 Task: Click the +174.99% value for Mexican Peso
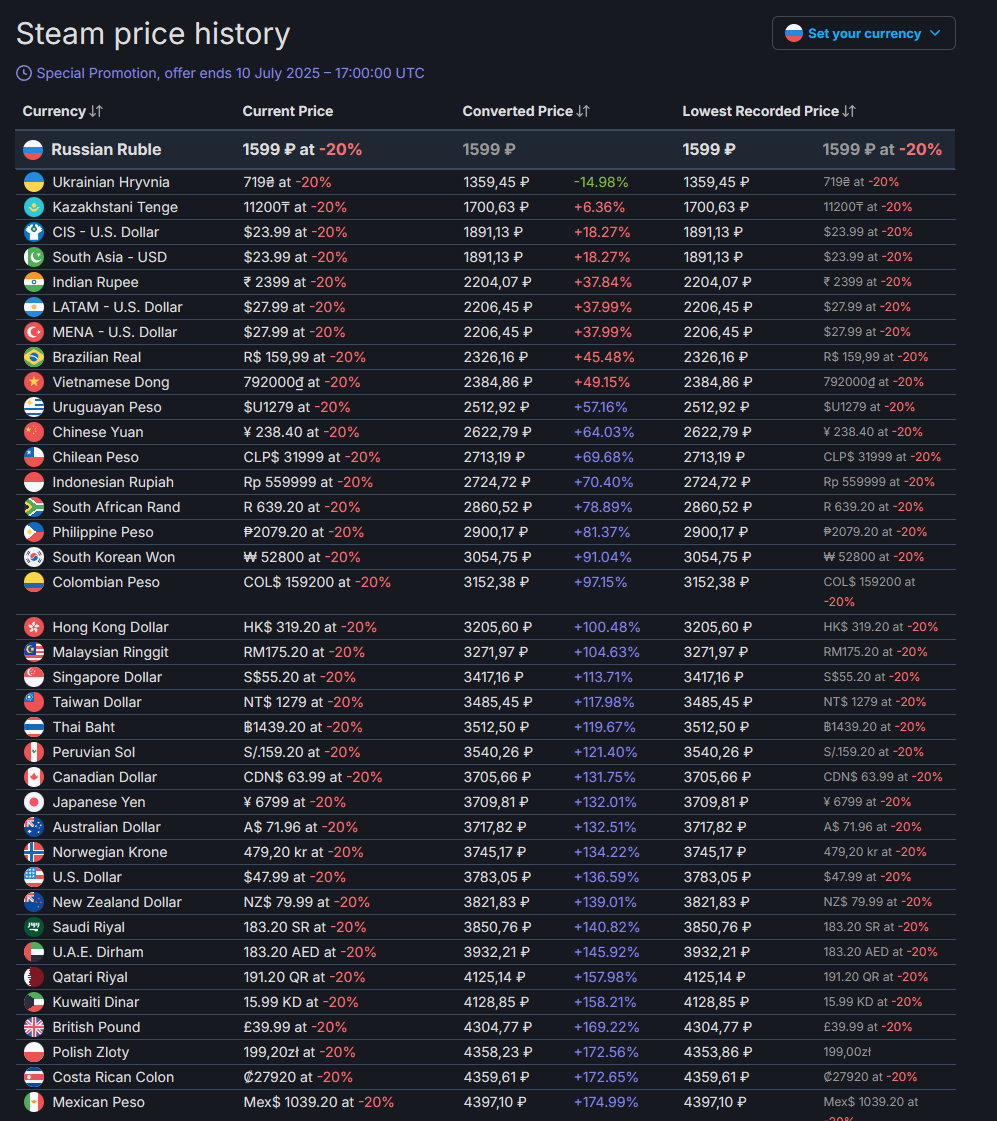(x=606, y=1103)
